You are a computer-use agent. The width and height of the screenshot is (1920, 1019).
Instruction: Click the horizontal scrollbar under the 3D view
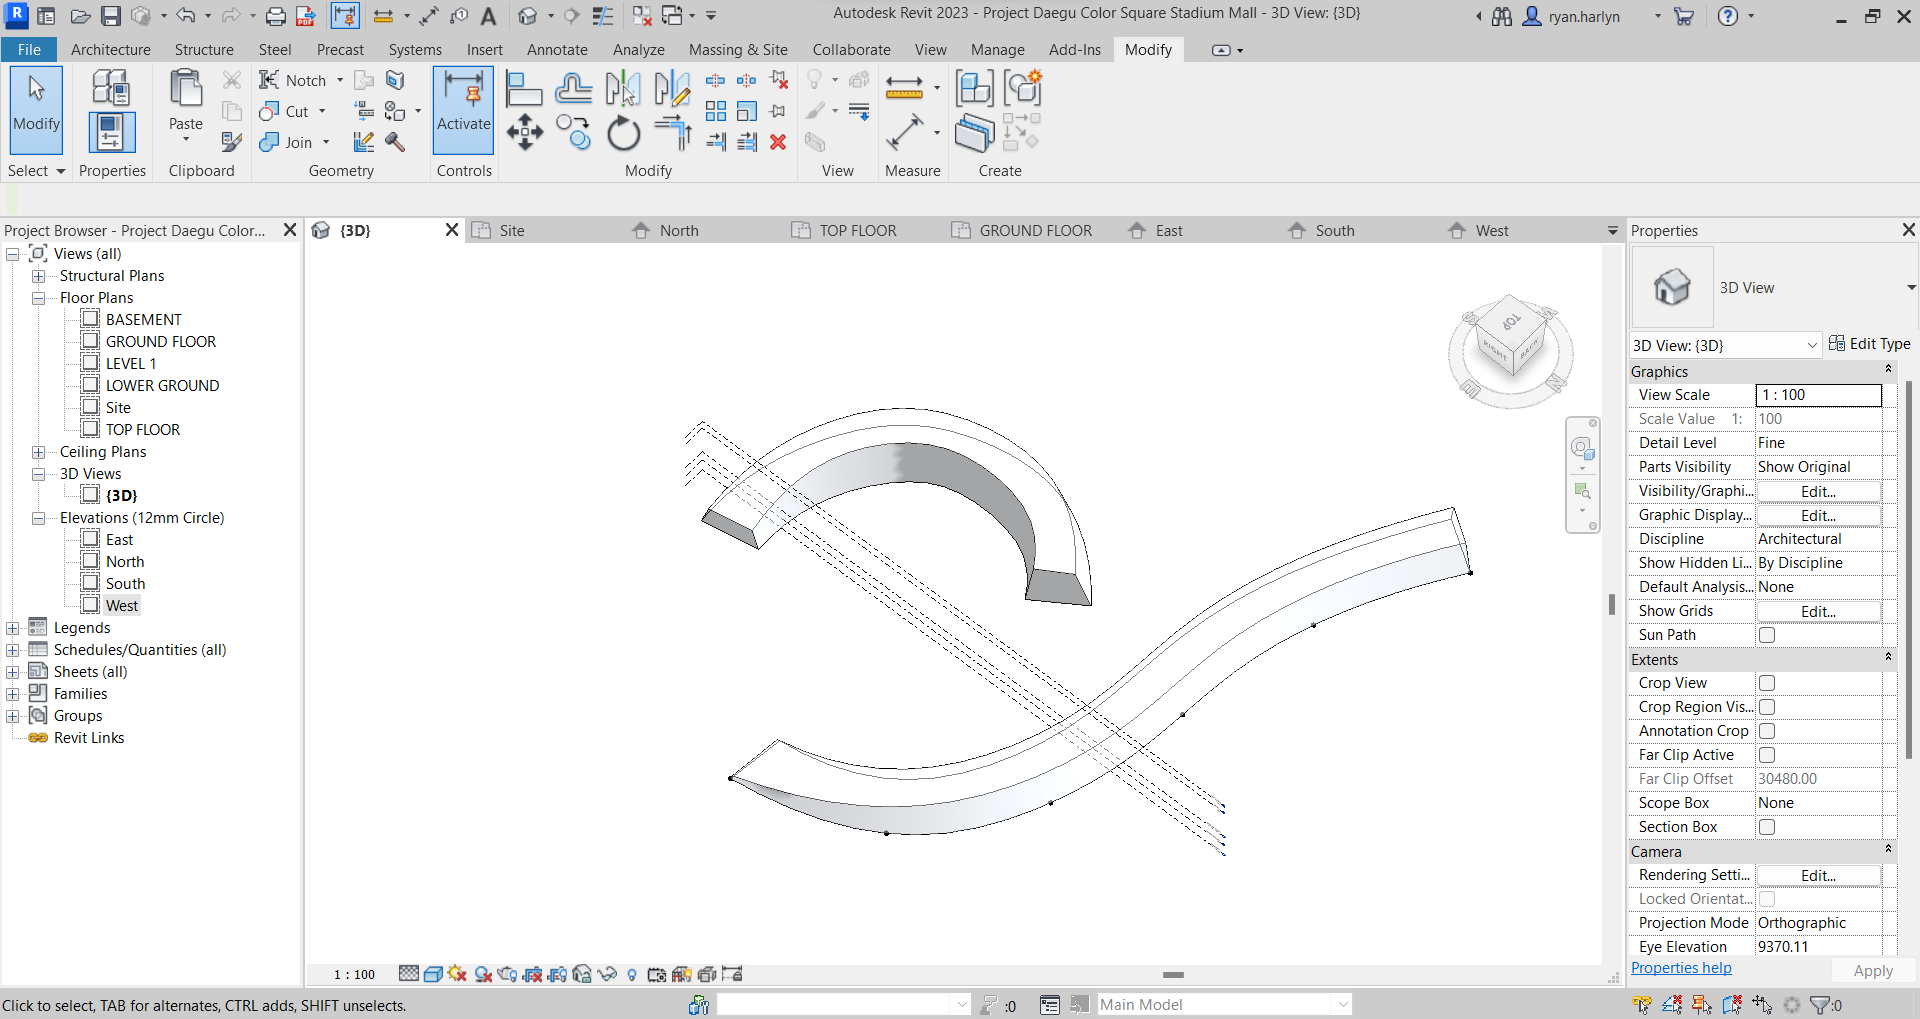[x=1173, y=974]
